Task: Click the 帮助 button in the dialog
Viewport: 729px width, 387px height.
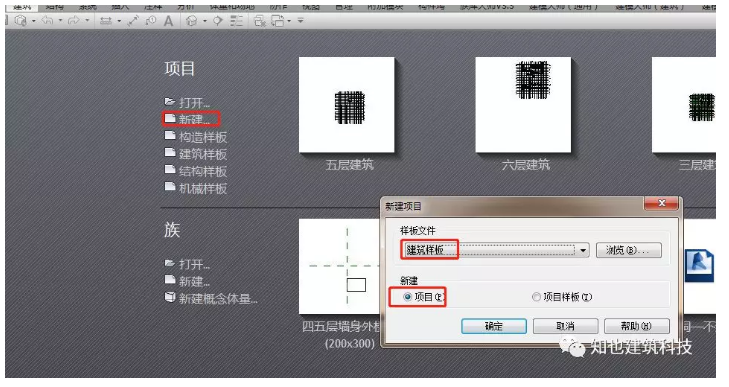Action: 636,326
